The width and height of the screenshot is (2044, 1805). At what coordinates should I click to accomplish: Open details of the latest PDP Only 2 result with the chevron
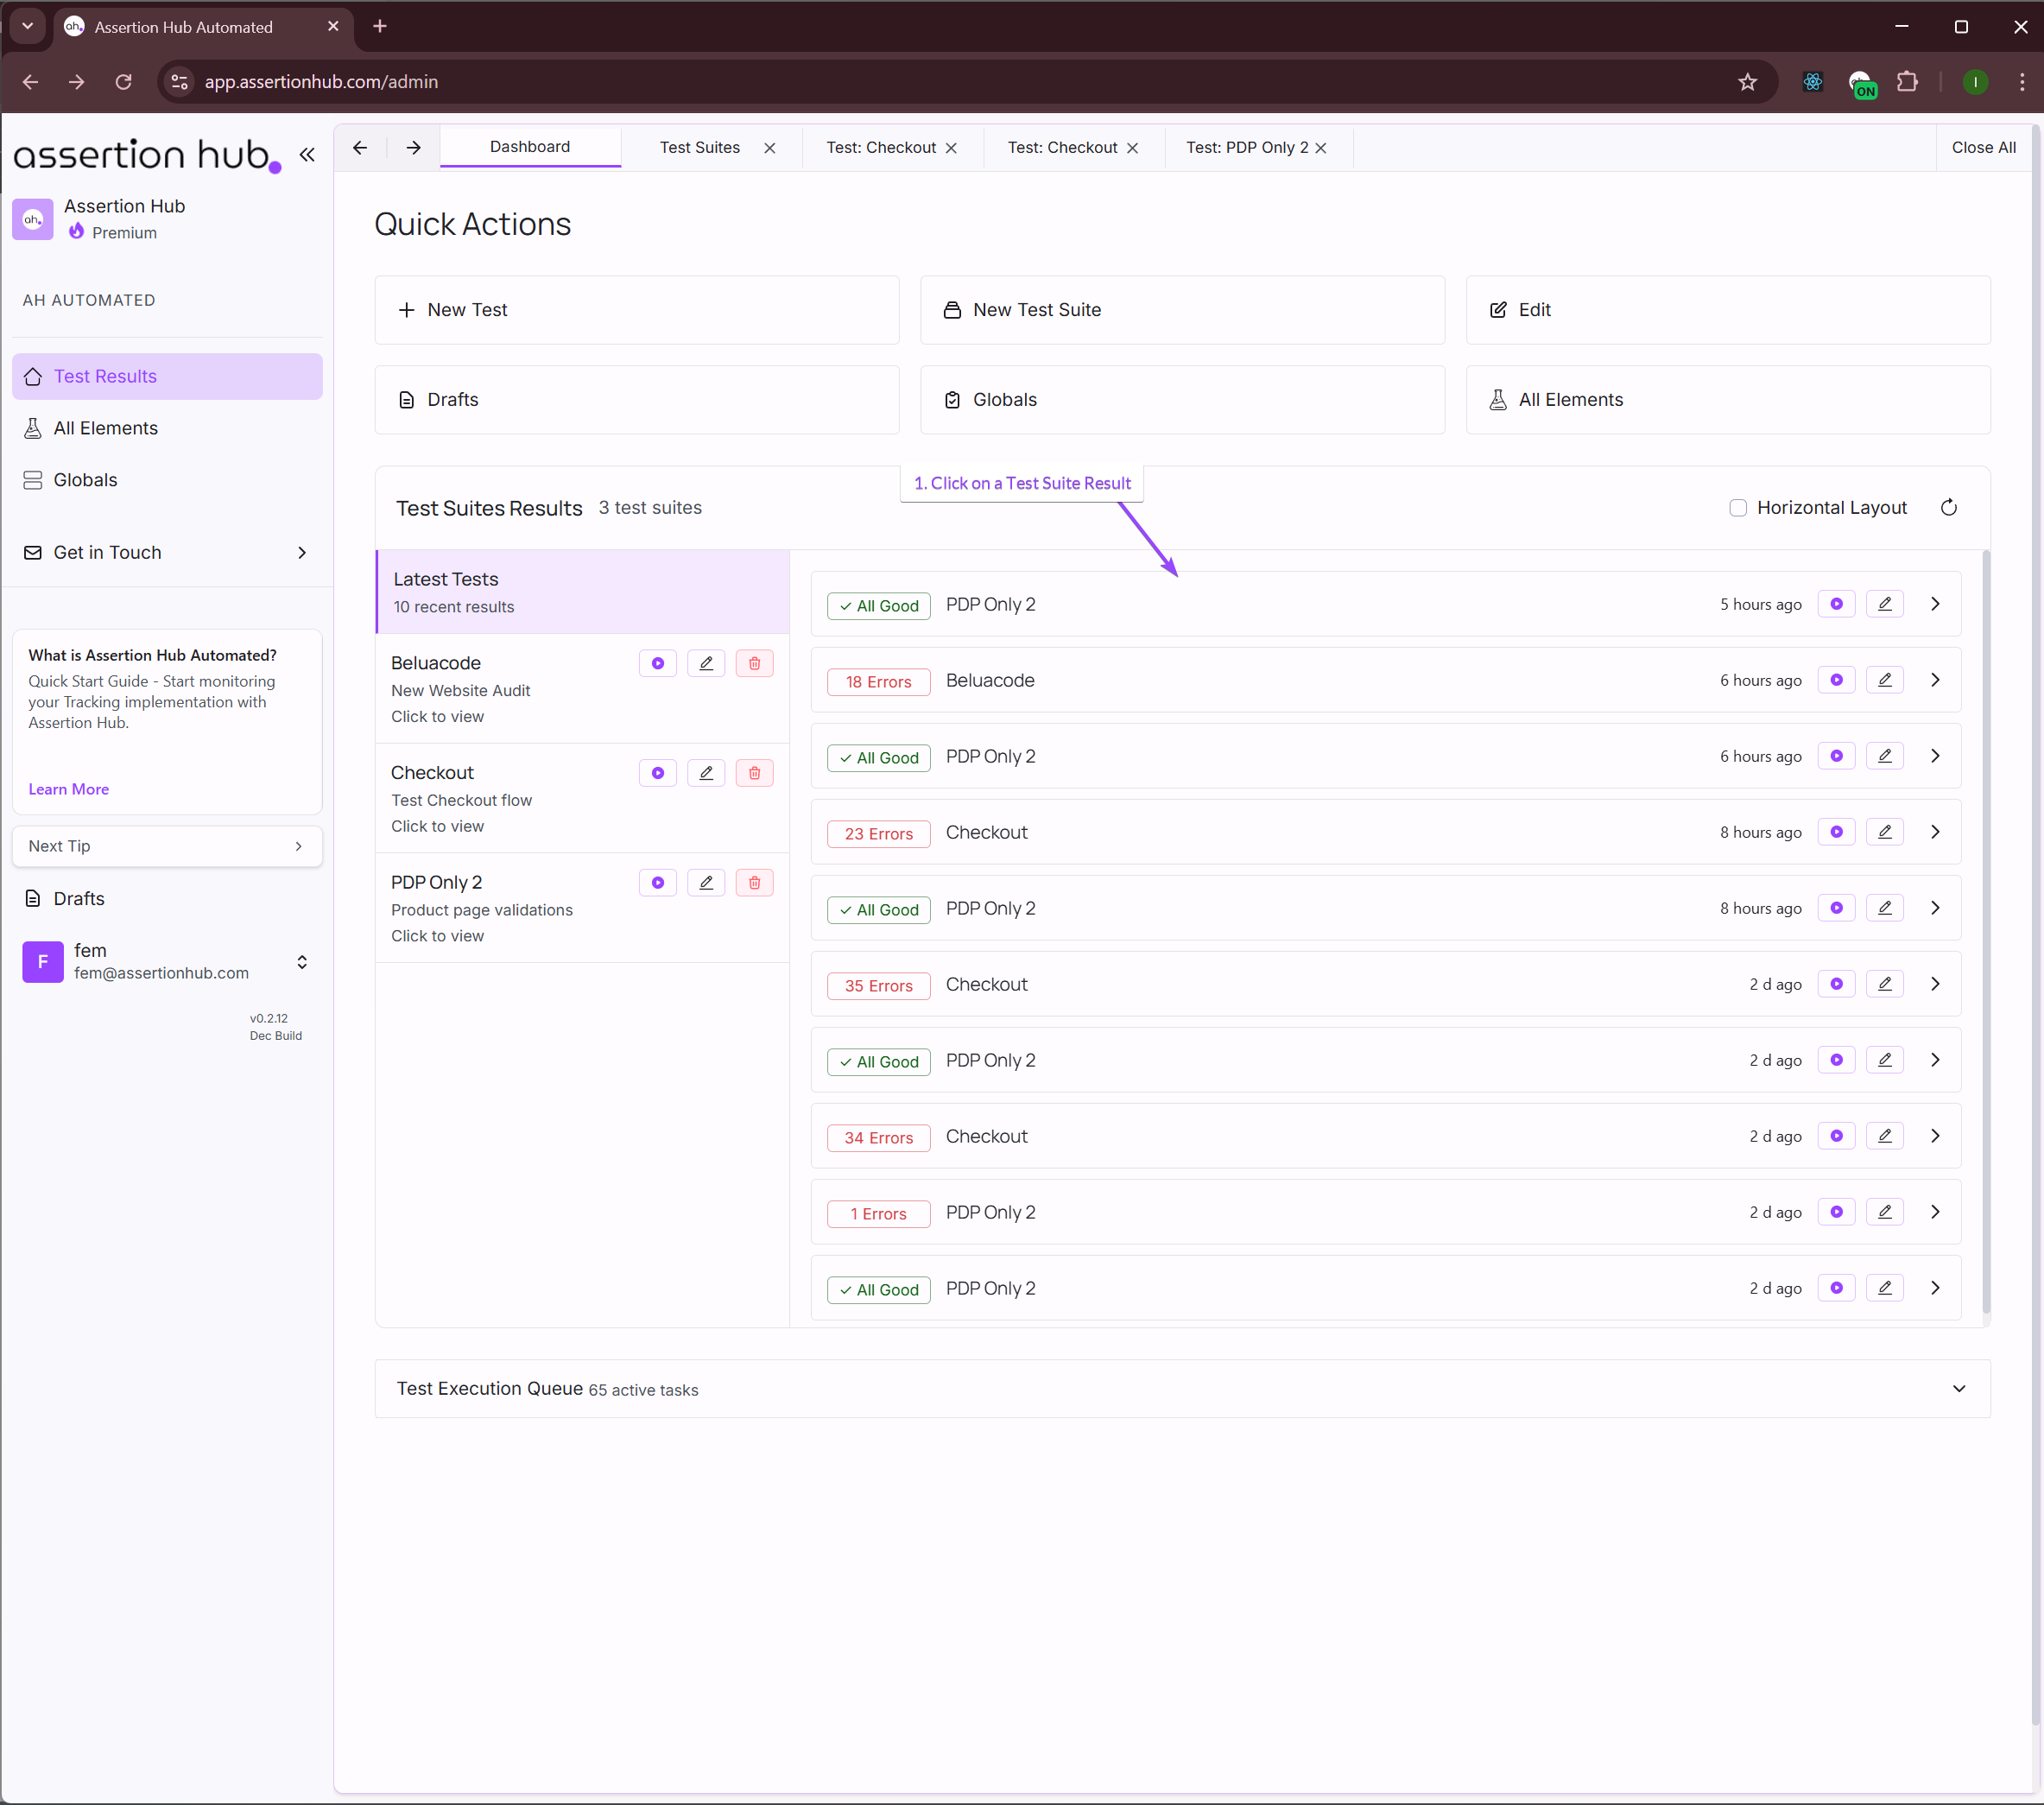click(x=1934, y=604)
